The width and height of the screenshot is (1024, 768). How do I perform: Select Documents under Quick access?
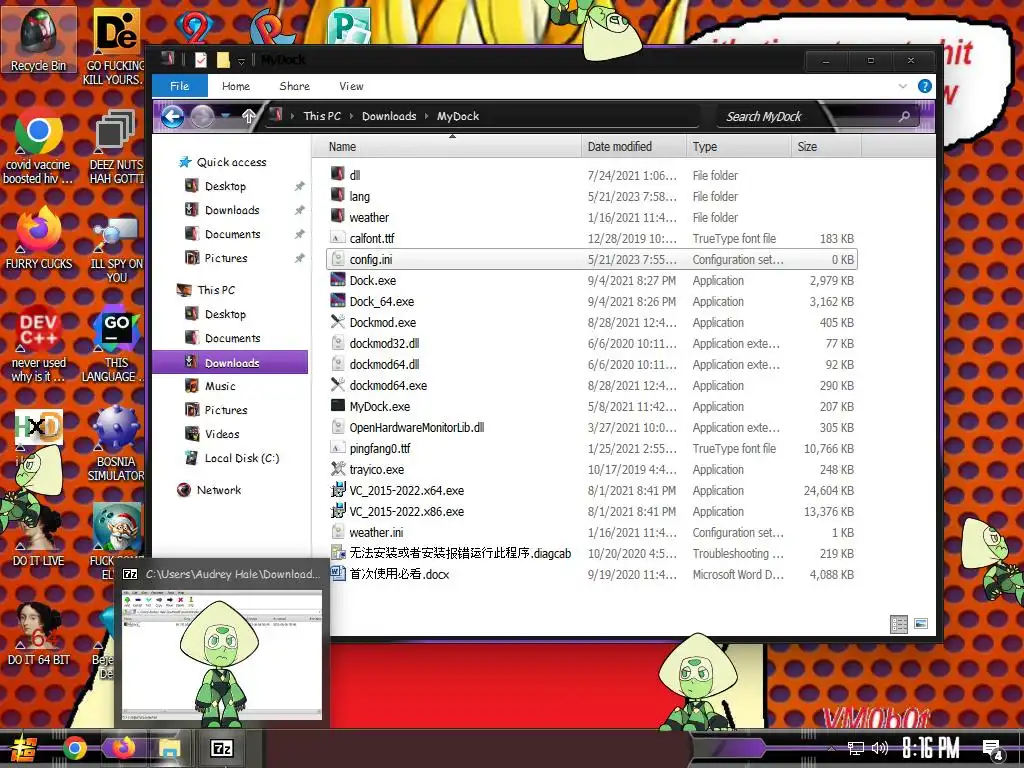[x=232, y=234]
